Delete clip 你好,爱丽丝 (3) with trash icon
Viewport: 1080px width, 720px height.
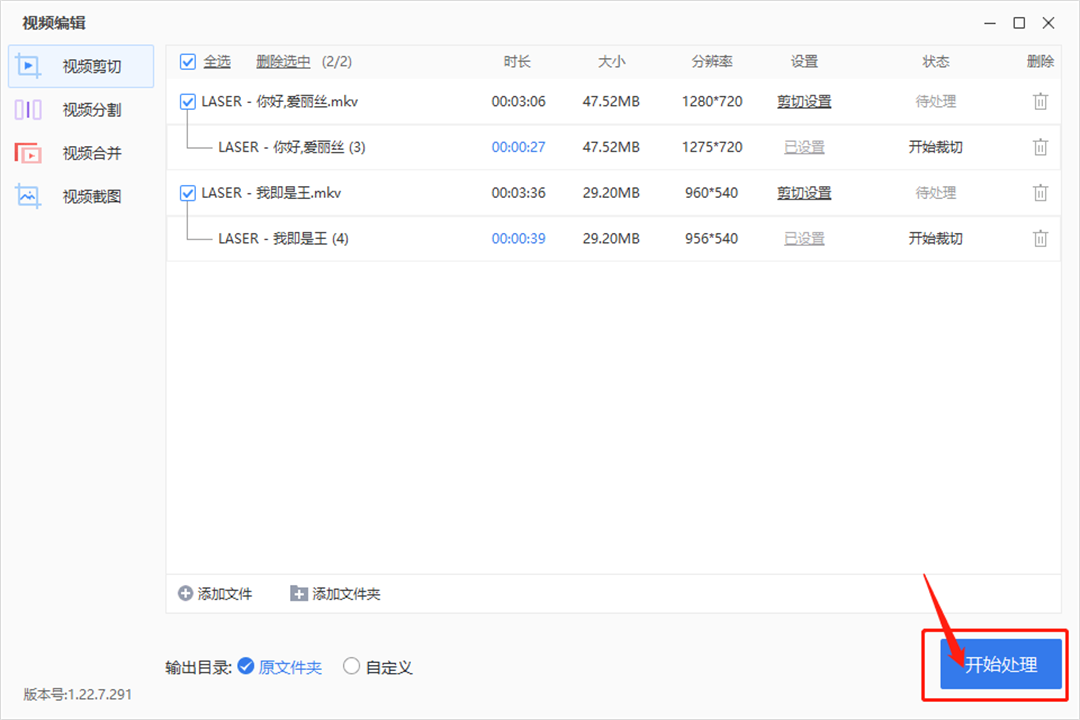1040,147
